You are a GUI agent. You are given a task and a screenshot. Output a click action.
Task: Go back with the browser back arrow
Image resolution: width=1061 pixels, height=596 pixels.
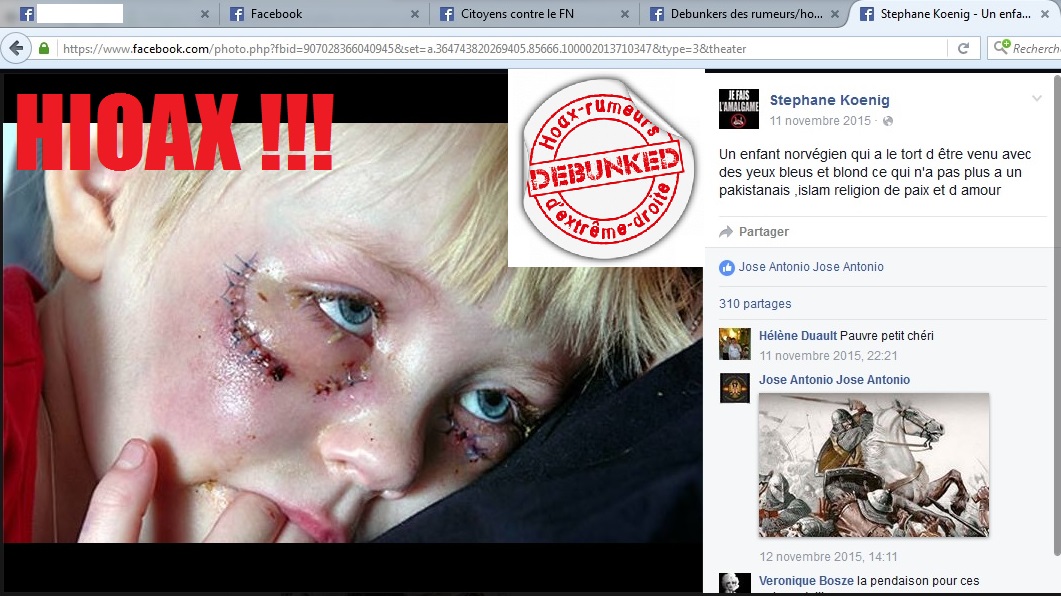tap(16, 48)
